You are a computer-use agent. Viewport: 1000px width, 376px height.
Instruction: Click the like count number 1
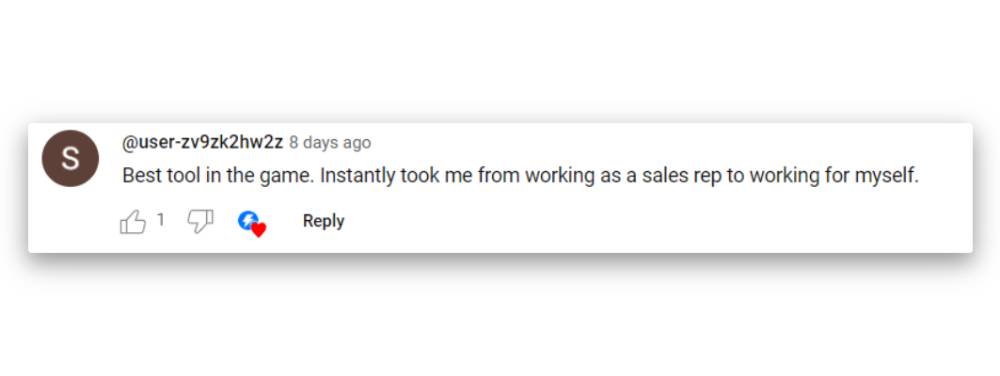(x=161, y=220)
